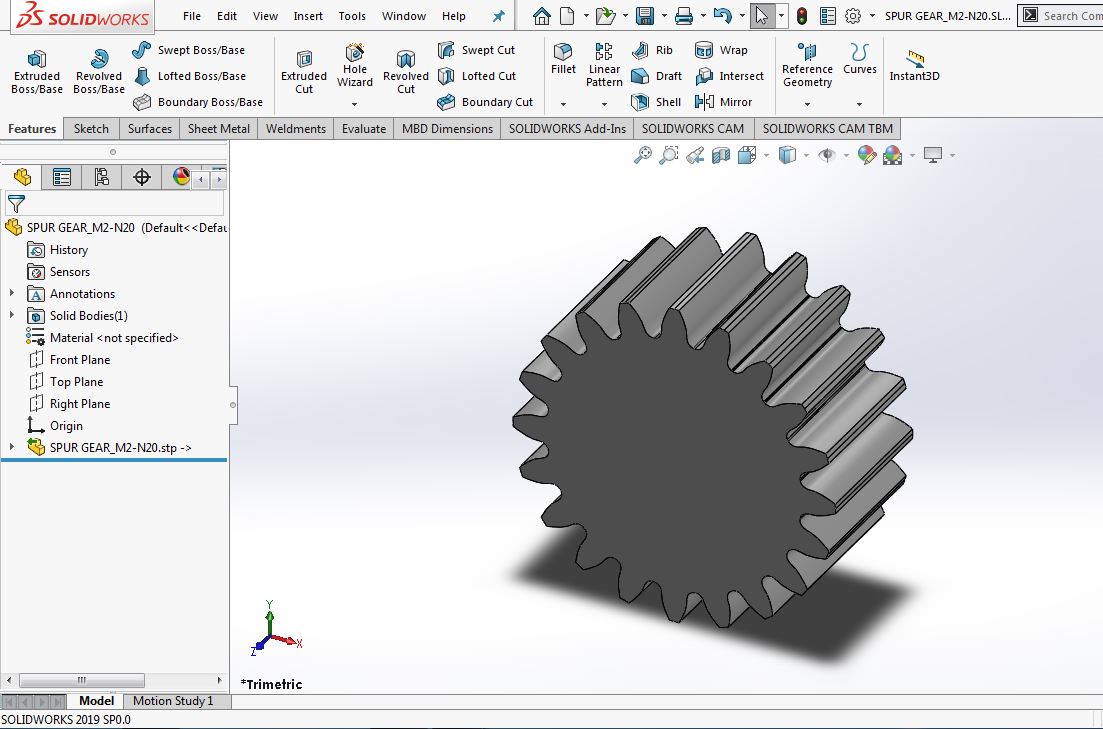The image size is (1103, 729).
Task: Switch to the Sheet Metal tab
Action: (219, 129)
